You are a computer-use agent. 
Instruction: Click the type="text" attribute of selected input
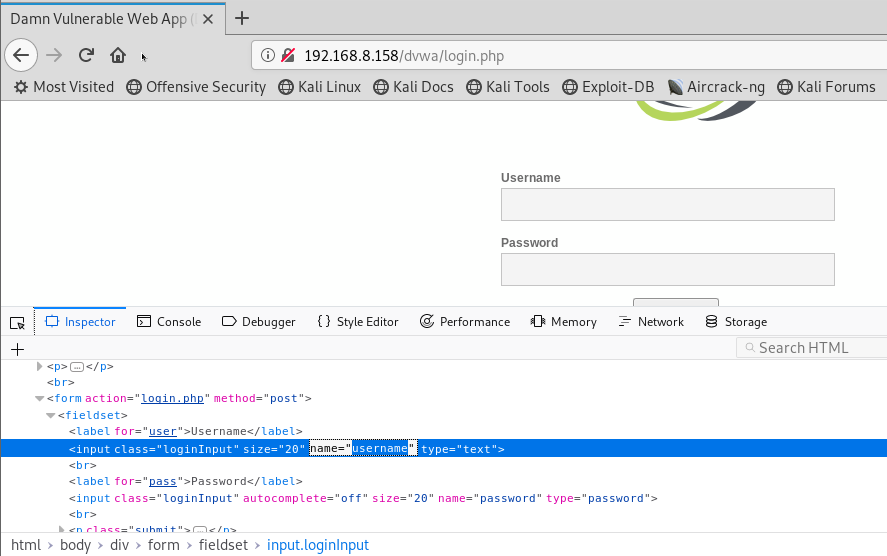coord(459,449)
